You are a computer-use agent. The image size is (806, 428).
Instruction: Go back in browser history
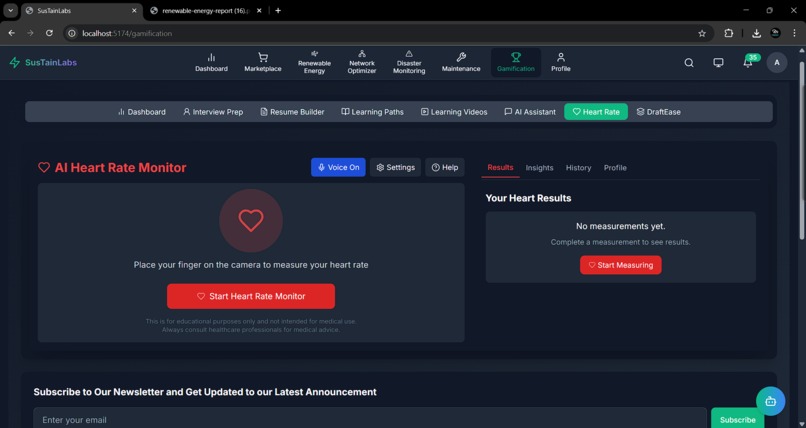(x=11, y=33)
